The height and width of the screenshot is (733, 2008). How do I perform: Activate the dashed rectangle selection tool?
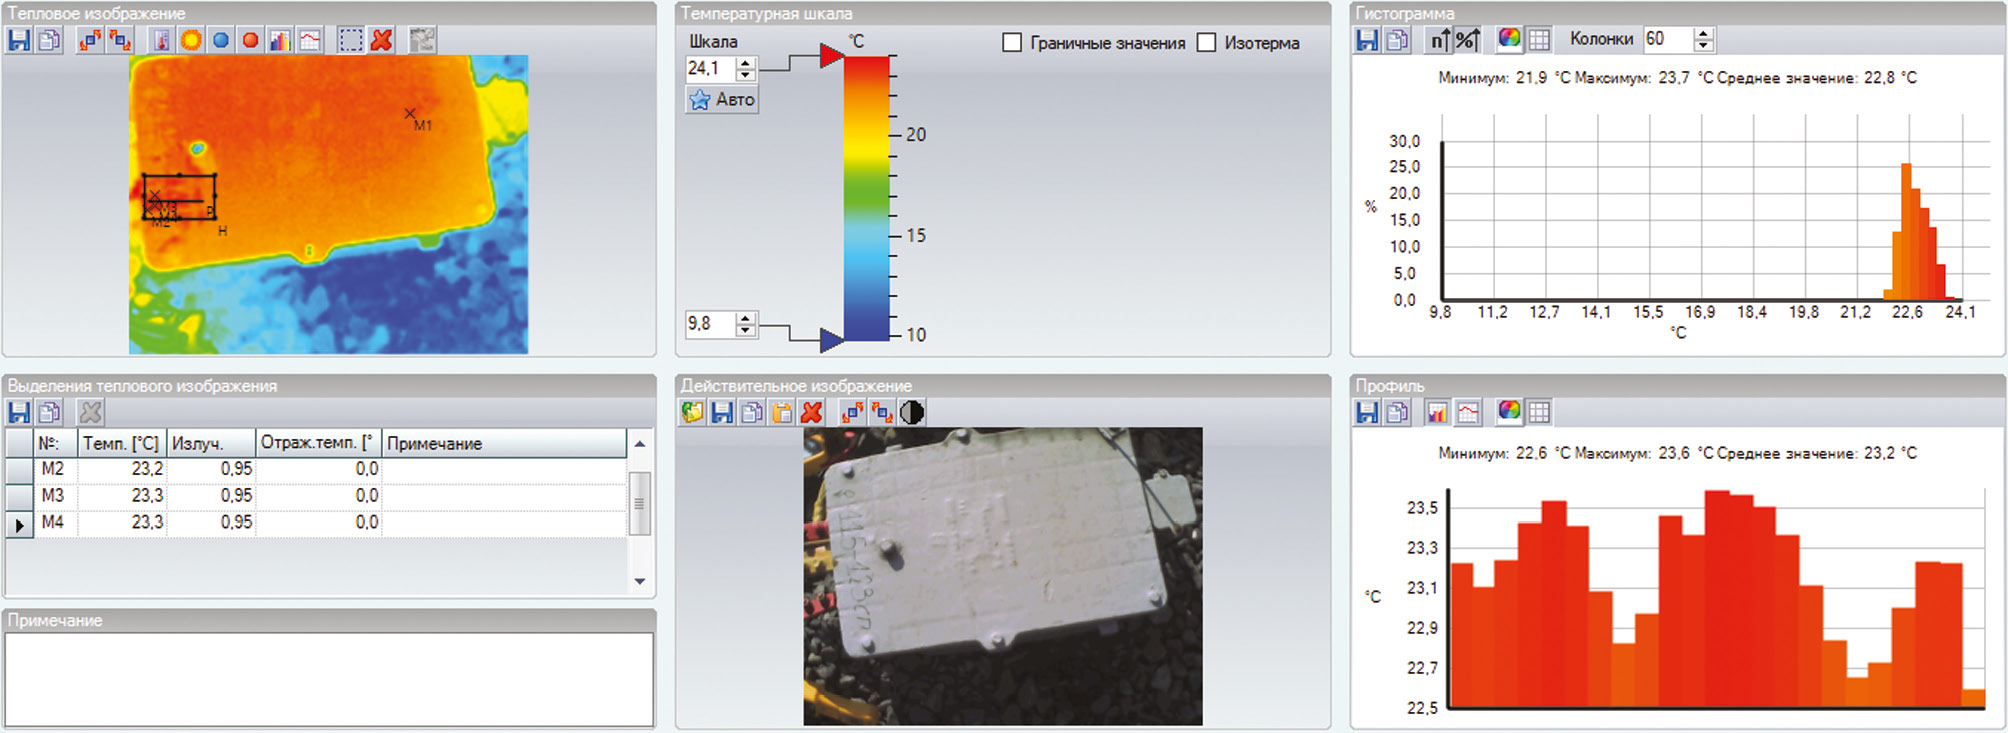coord(350,41)
